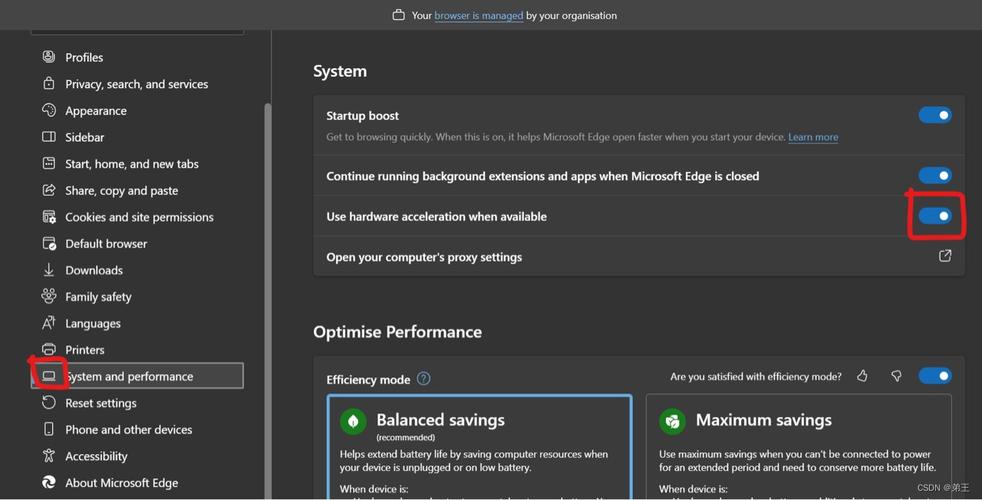Screen dimensions: 982x500
Task: Click the Appearance palette icon
Action: tap(49, 110)
